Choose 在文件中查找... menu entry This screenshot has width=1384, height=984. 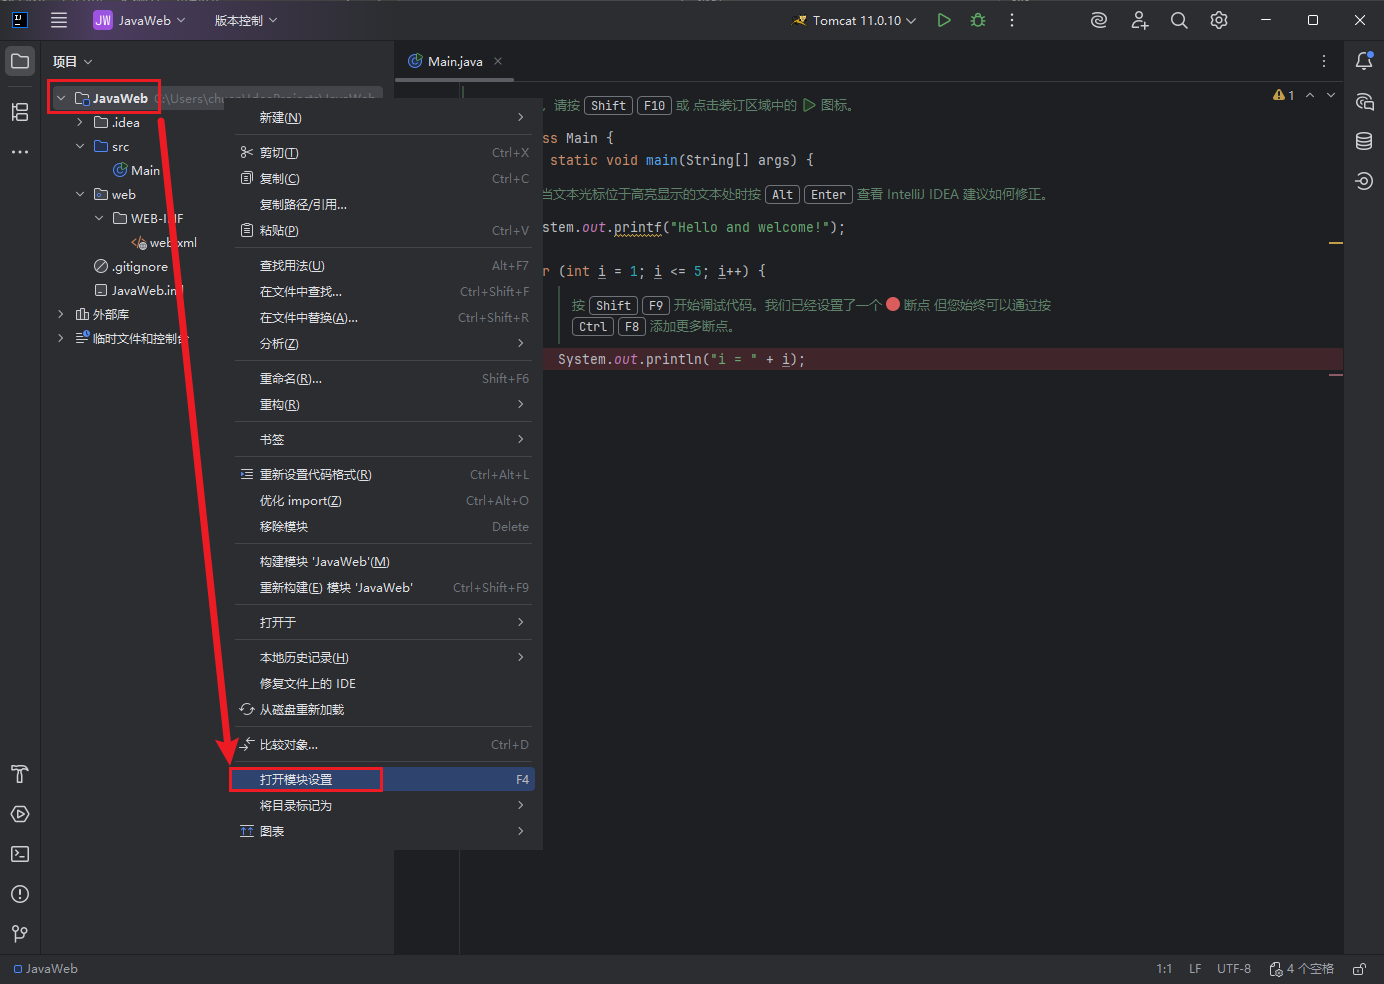[385, 291]
